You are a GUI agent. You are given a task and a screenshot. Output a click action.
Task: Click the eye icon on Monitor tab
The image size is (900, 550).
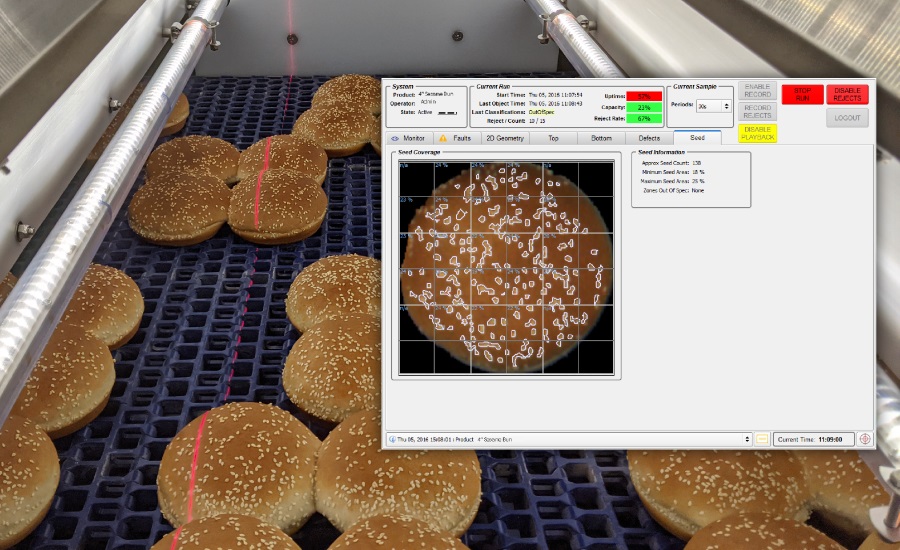coord(395,138)
